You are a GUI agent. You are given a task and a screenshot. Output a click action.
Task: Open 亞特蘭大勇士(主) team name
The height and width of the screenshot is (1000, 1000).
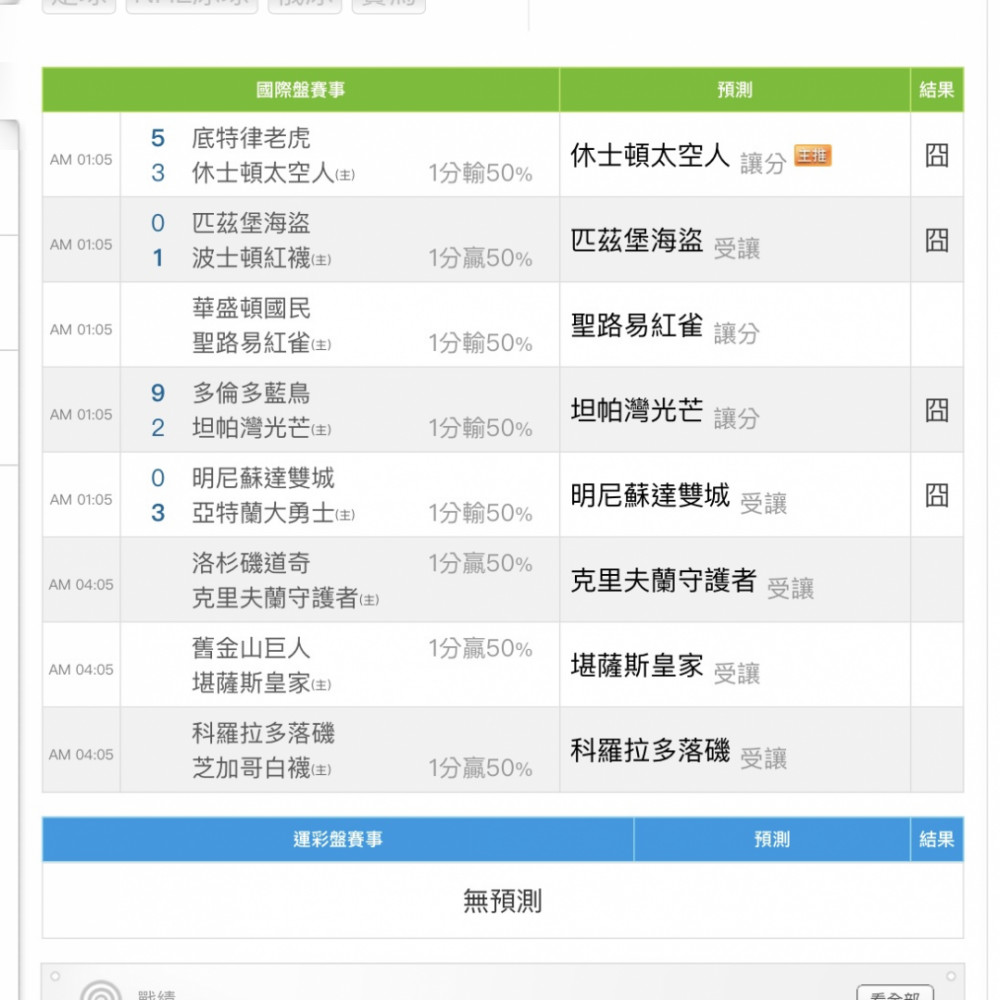[x=273, y=513]
